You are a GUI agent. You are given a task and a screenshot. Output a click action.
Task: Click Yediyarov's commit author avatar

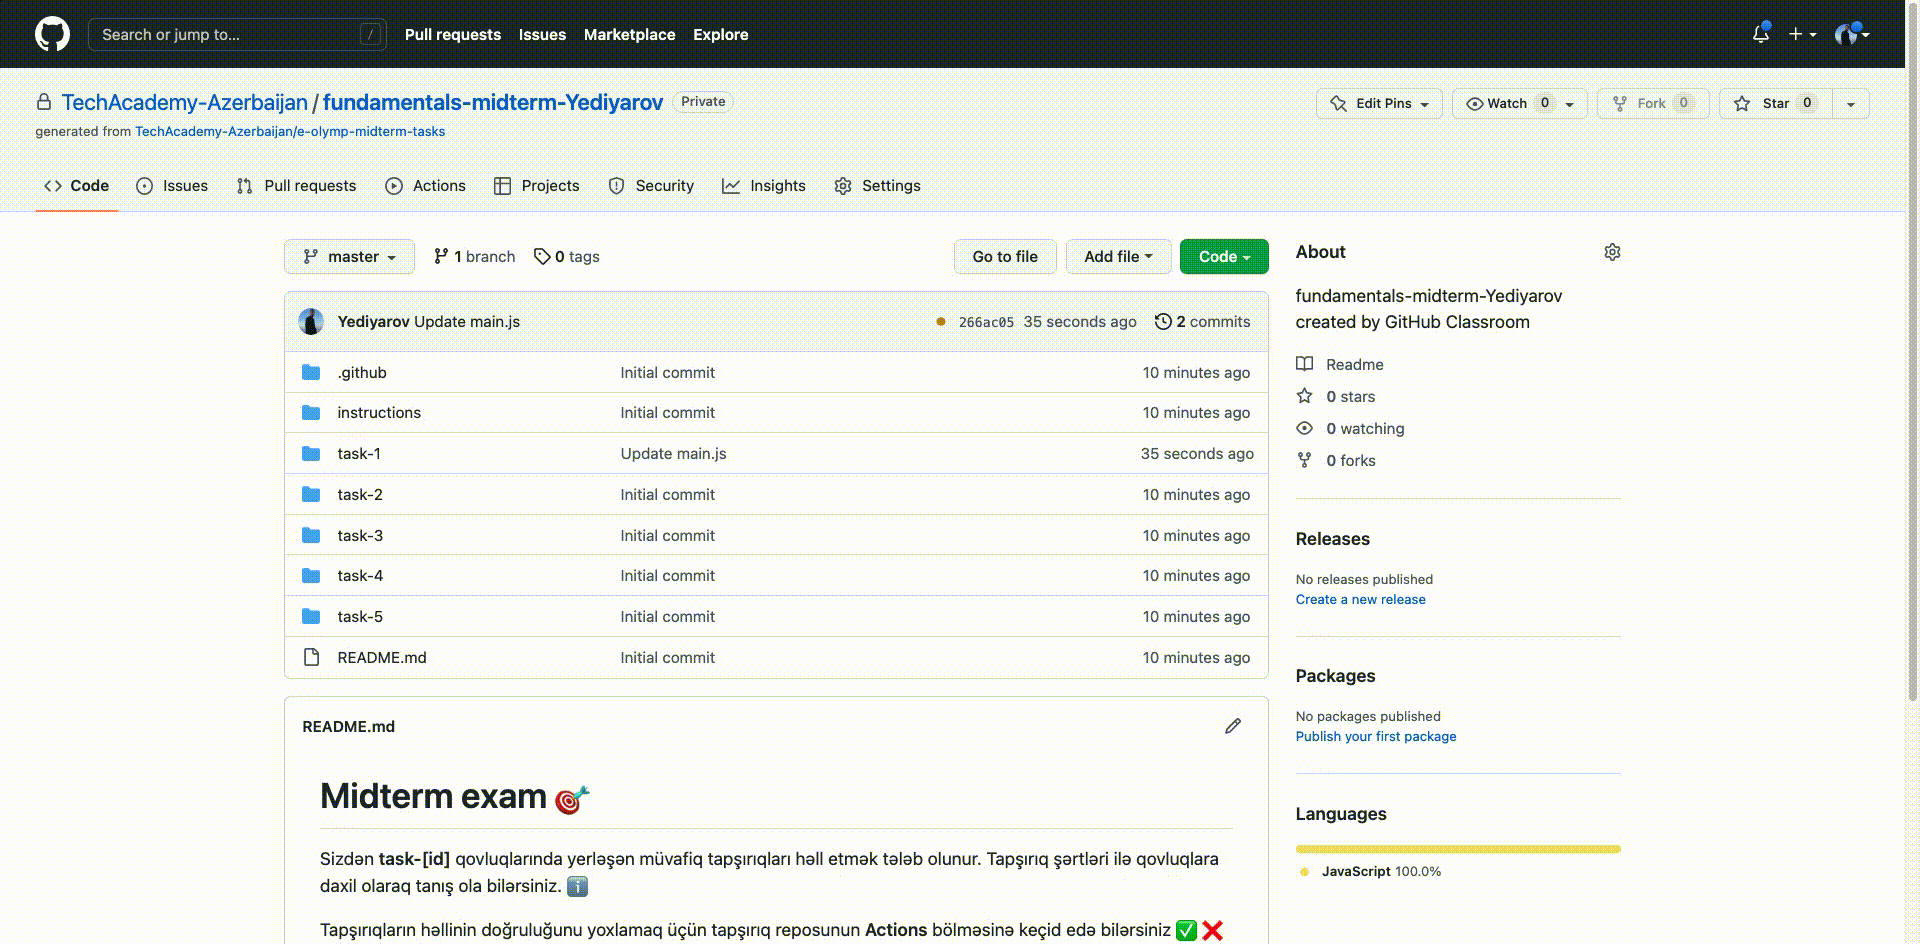(x=311, y=321)
